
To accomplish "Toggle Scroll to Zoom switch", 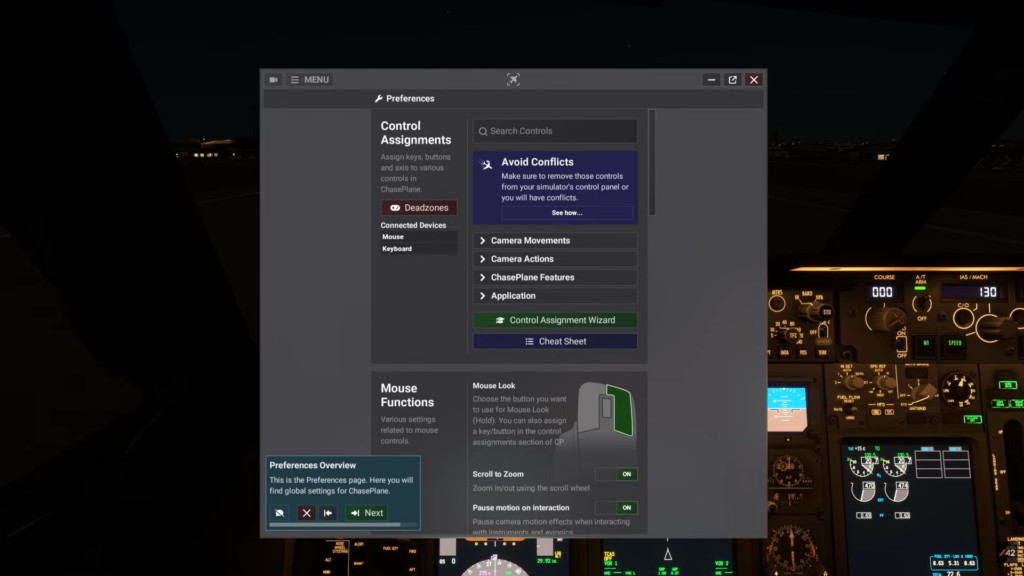I will tap(616, 474).
